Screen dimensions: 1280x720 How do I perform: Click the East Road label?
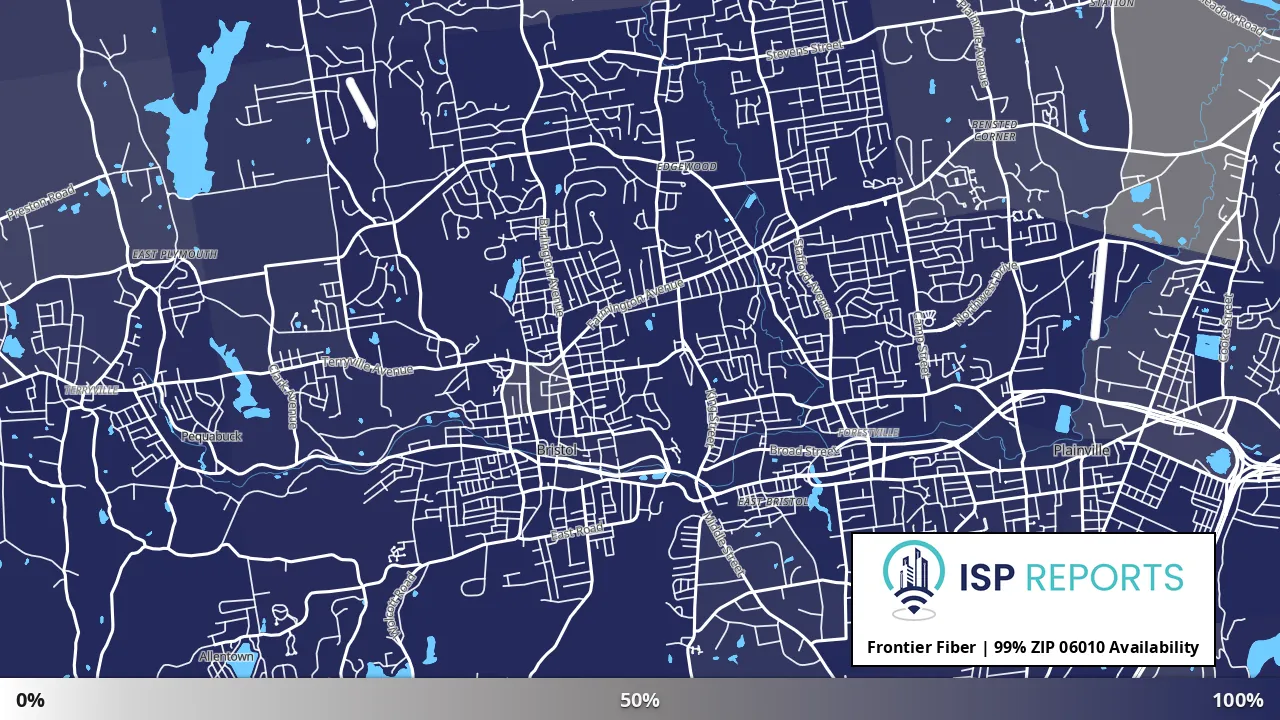click(x=578, y=533)
